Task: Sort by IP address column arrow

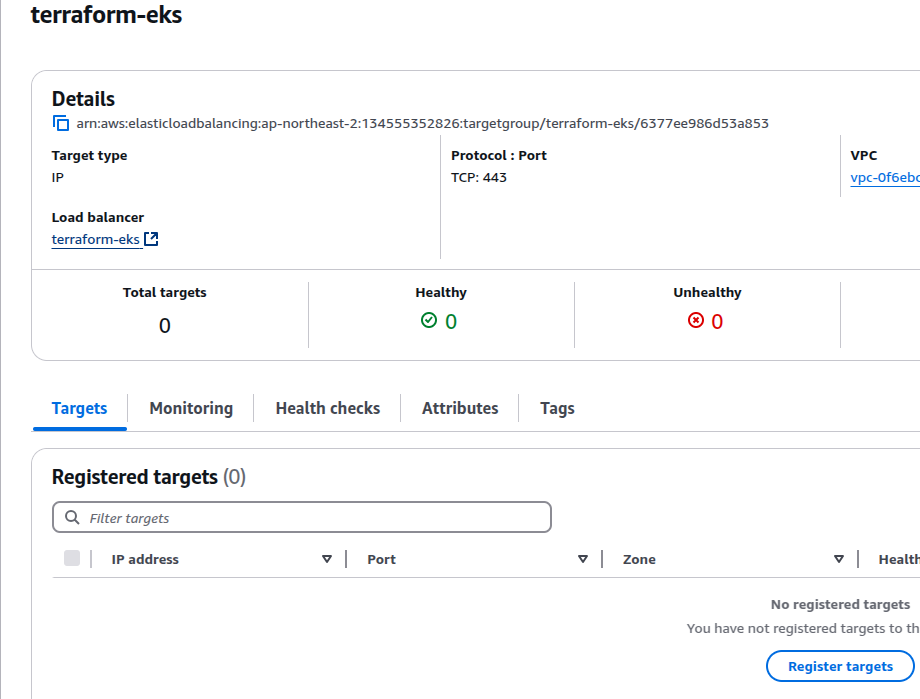Action: click(x=327, y=559)
